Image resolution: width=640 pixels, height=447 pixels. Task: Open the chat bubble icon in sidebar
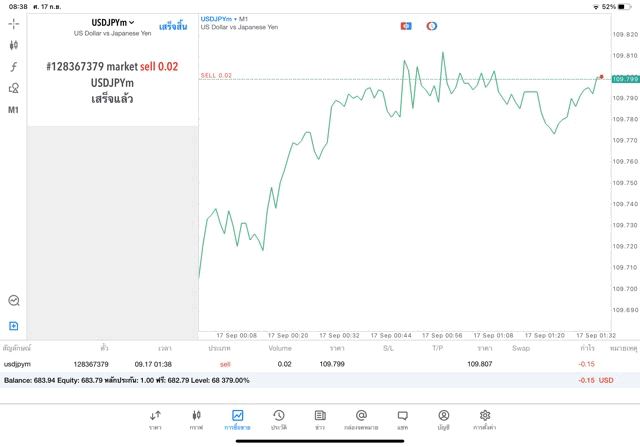click(14, 300)
